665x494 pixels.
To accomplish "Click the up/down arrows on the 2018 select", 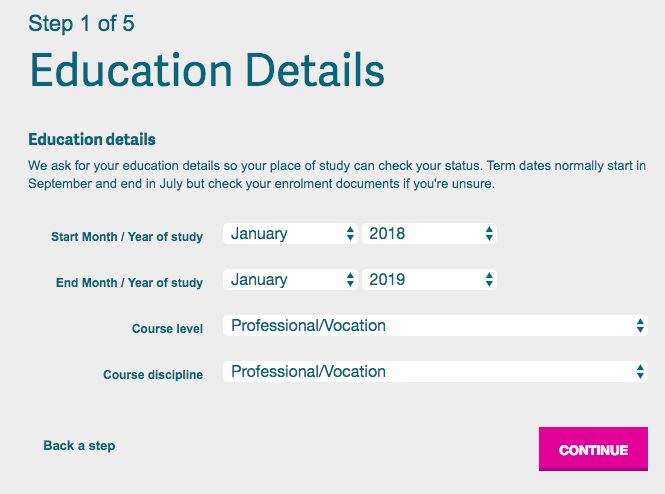I will 489,234.
